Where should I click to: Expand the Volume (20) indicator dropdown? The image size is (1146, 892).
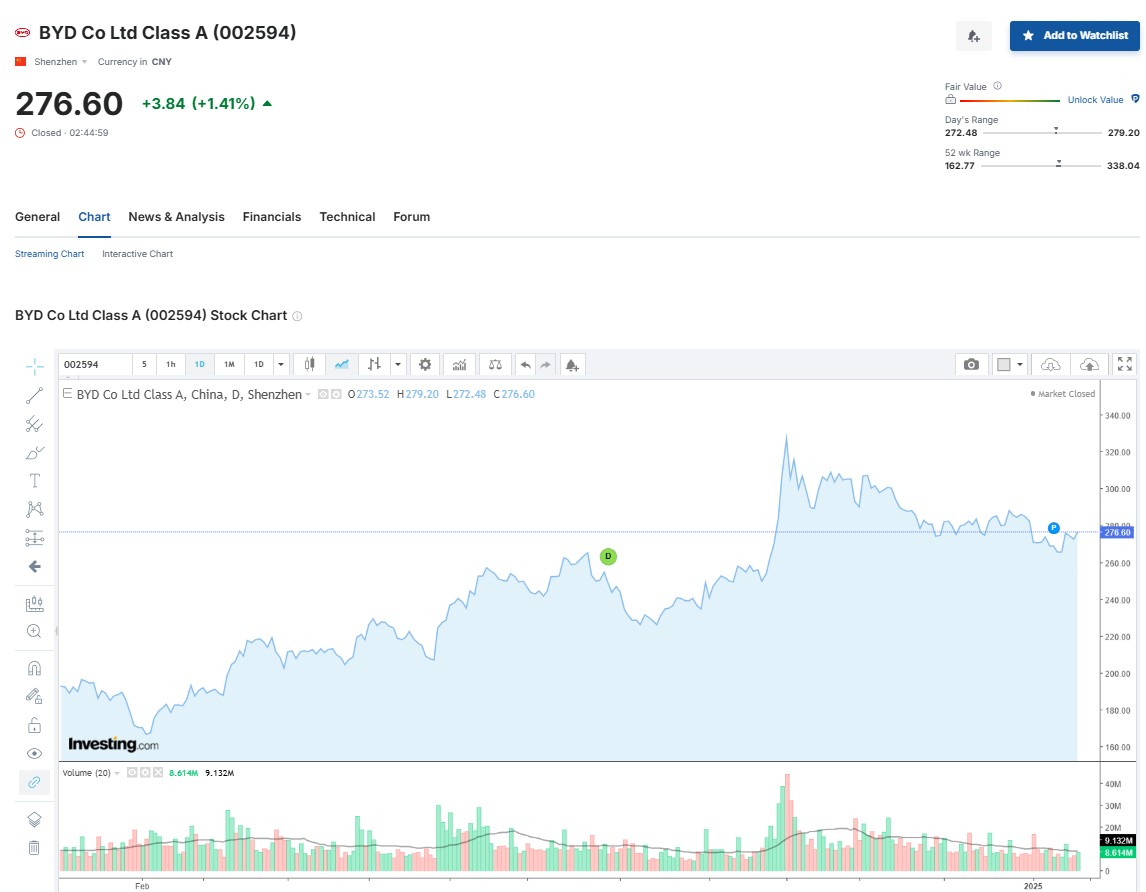coord(117,773)
